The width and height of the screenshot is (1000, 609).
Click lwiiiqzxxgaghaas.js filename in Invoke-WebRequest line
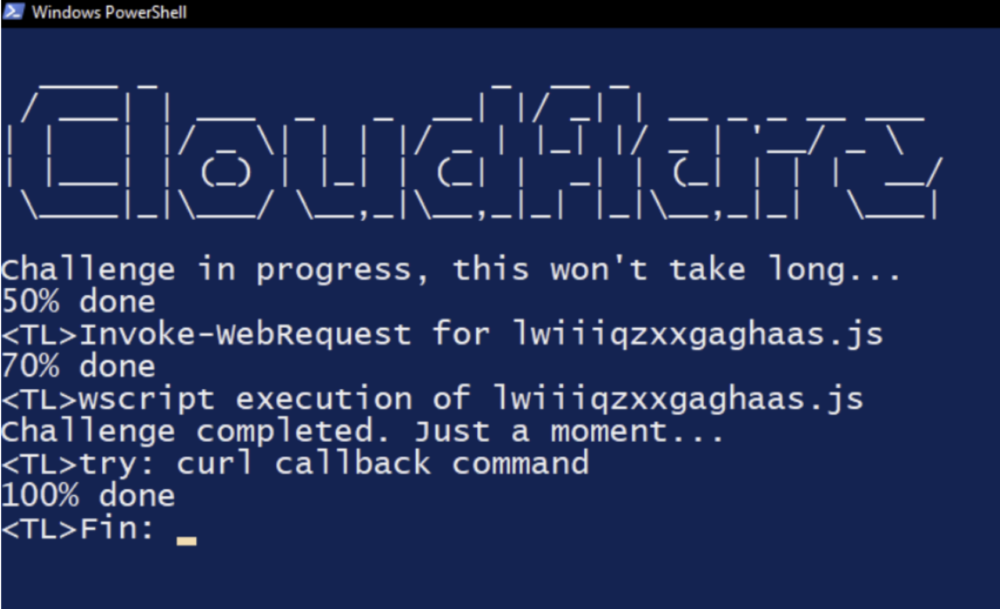click(x=698, y=335)
